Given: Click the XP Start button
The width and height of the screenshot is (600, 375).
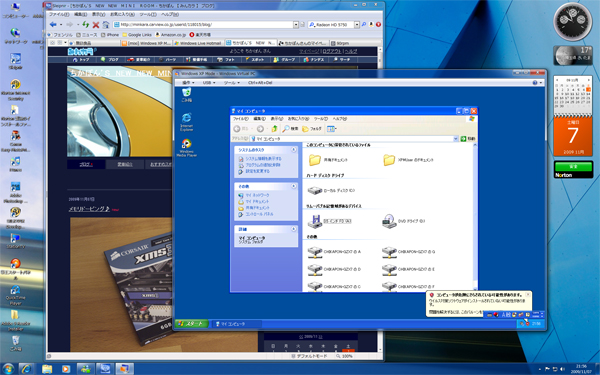Looking at the screenshot, I should (192, 324).
